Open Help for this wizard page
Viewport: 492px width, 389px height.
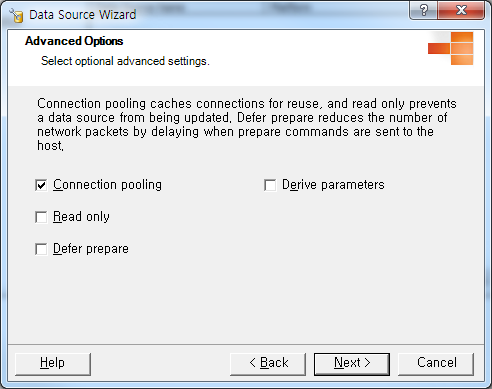click(53, 364)
